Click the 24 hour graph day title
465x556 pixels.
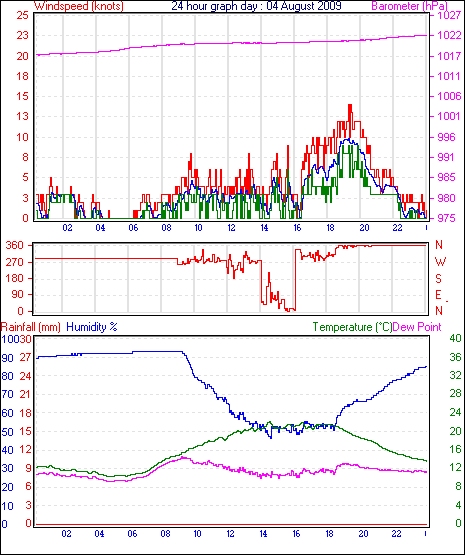coord(256,6)
